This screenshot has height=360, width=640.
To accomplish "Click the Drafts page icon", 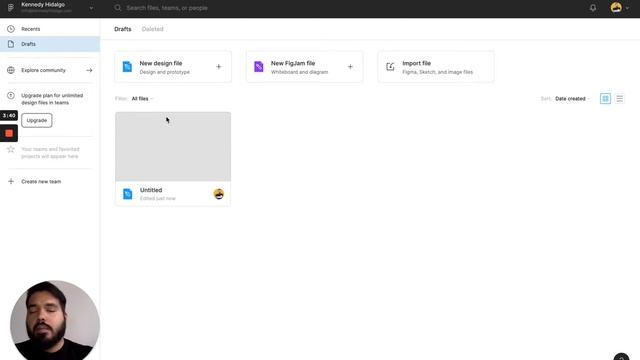I will click(x=11, y=44).
